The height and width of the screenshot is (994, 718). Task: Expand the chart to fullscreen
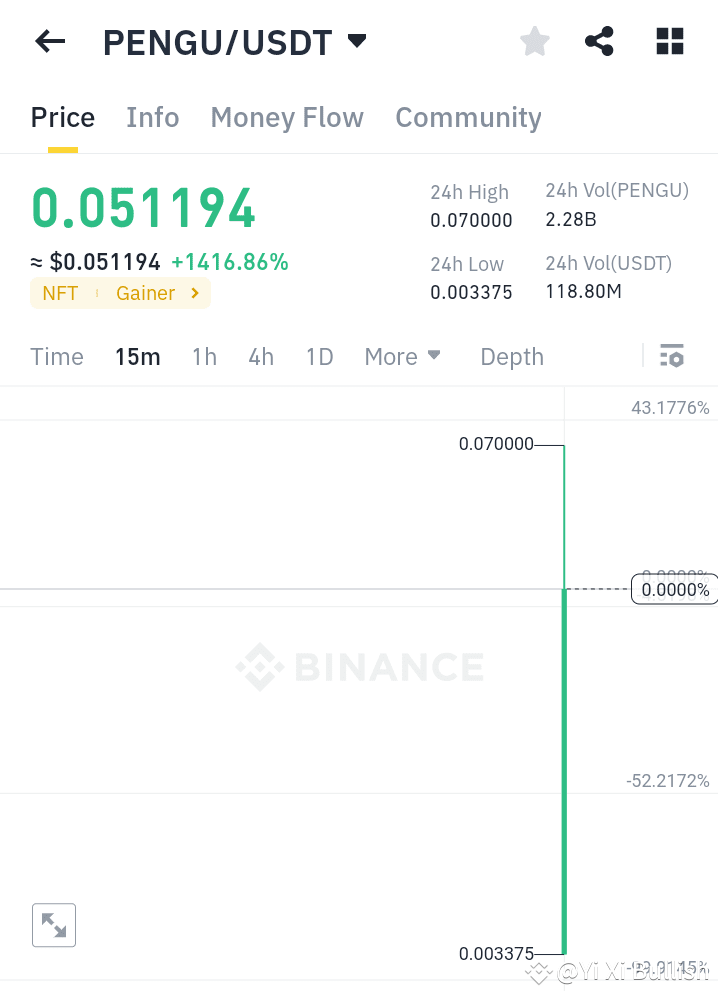click(x=54, y=925)
